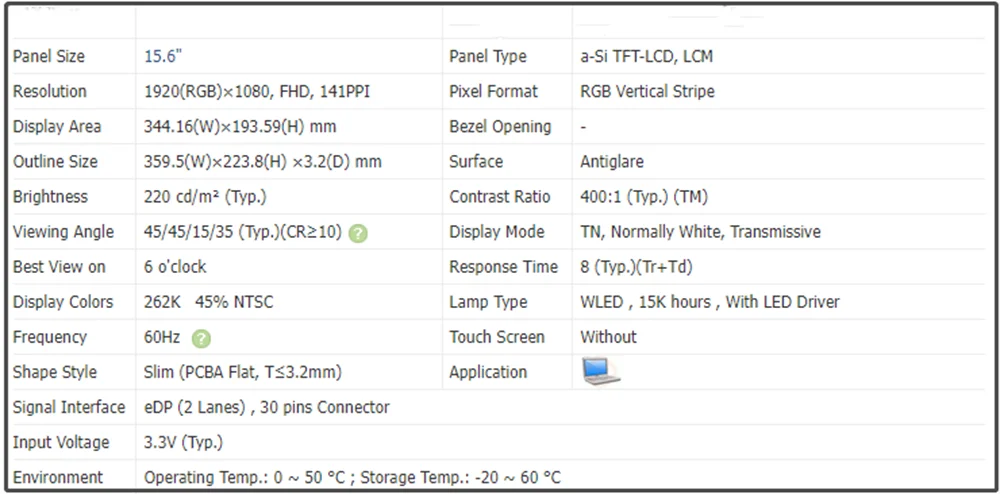Click the 220 cd/m² brightness value
The width and height of the screenshot is (1000, 494).
click(205, 197)
